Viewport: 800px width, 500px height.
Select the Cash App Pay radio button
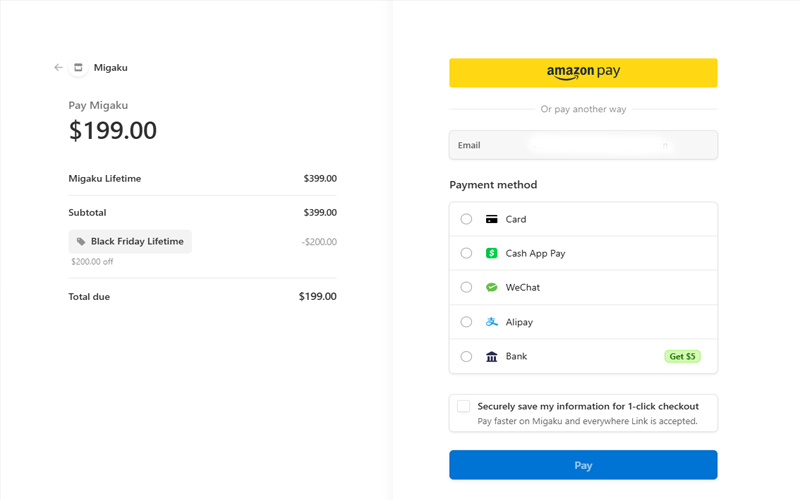tap(466, 253)
